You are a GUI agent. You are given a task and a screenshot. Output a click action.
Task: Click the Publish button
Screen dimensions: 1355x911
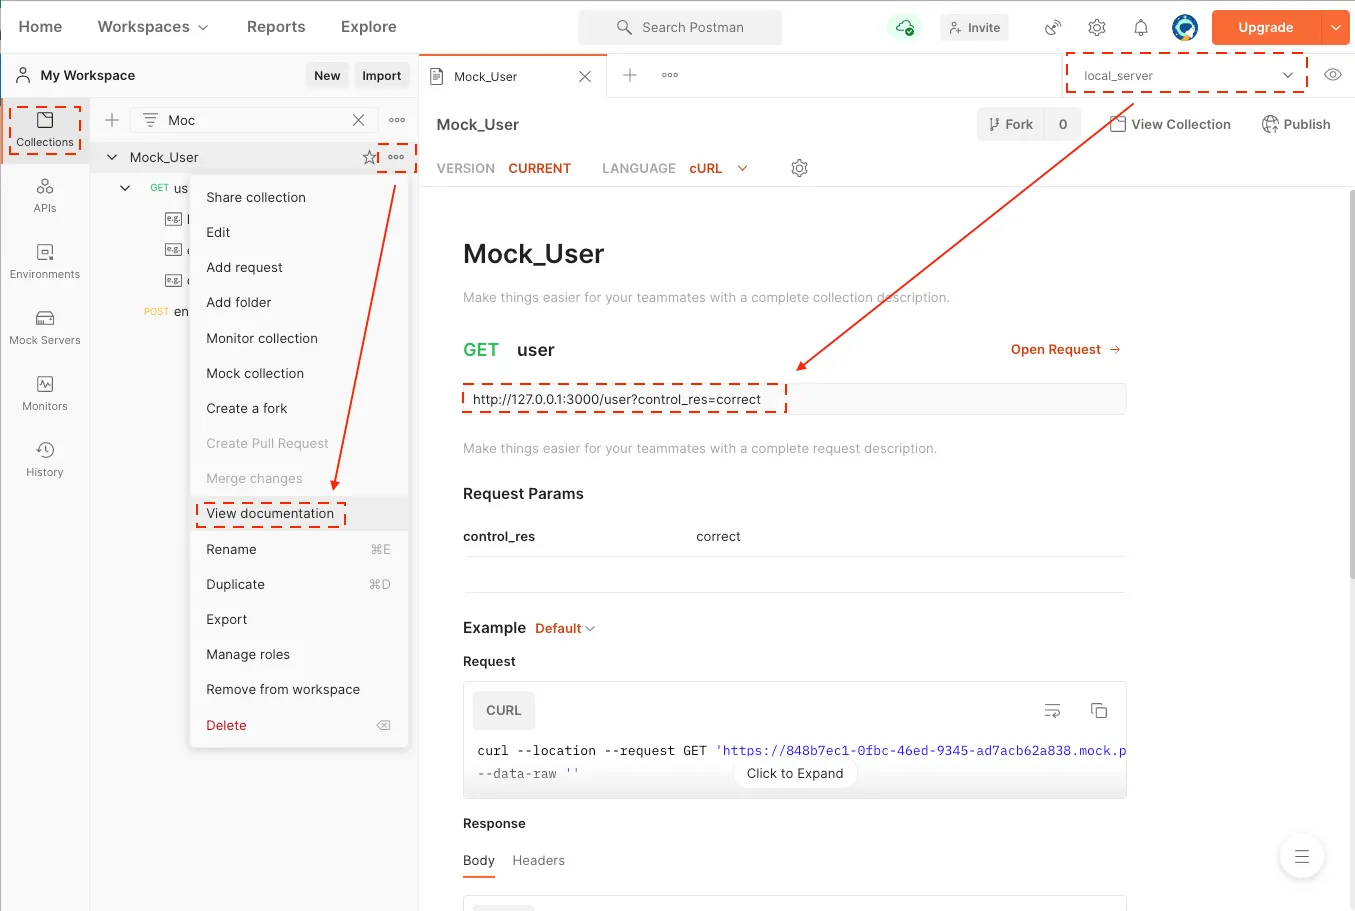pyautogui.click(x=1296, y=124)
